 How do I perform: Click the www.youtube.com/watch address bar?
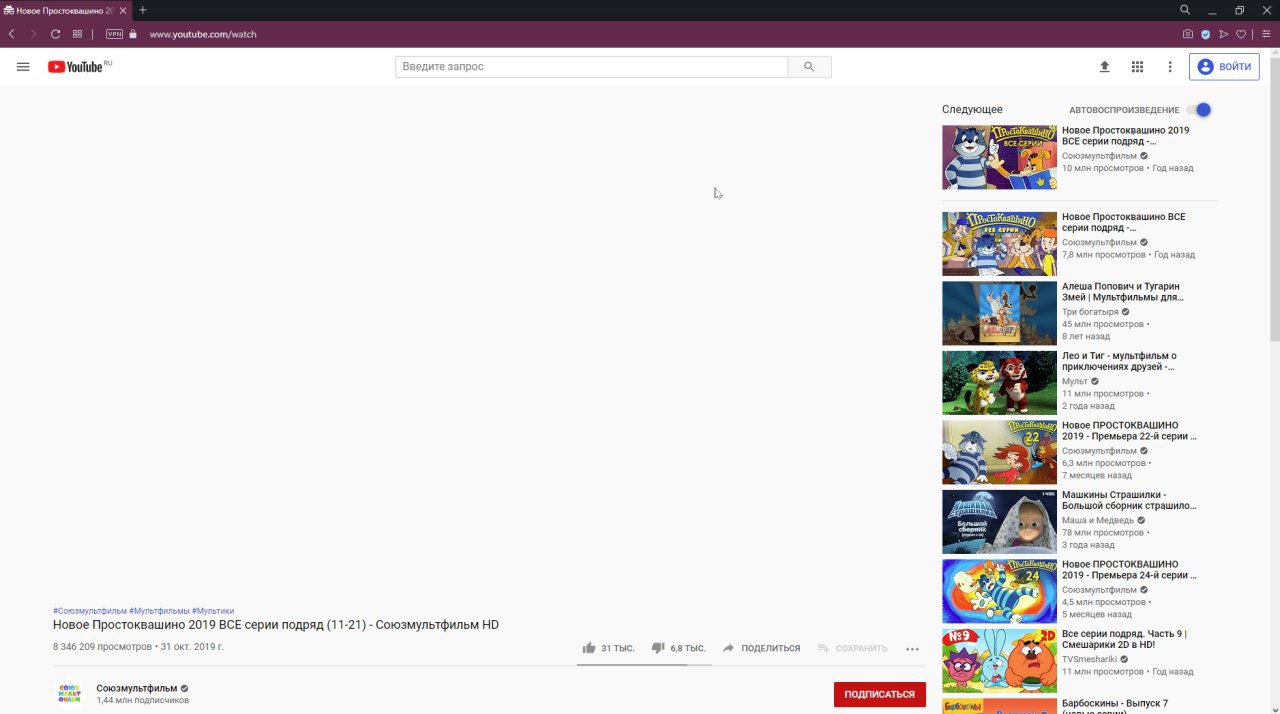click(x=203, y=34)
